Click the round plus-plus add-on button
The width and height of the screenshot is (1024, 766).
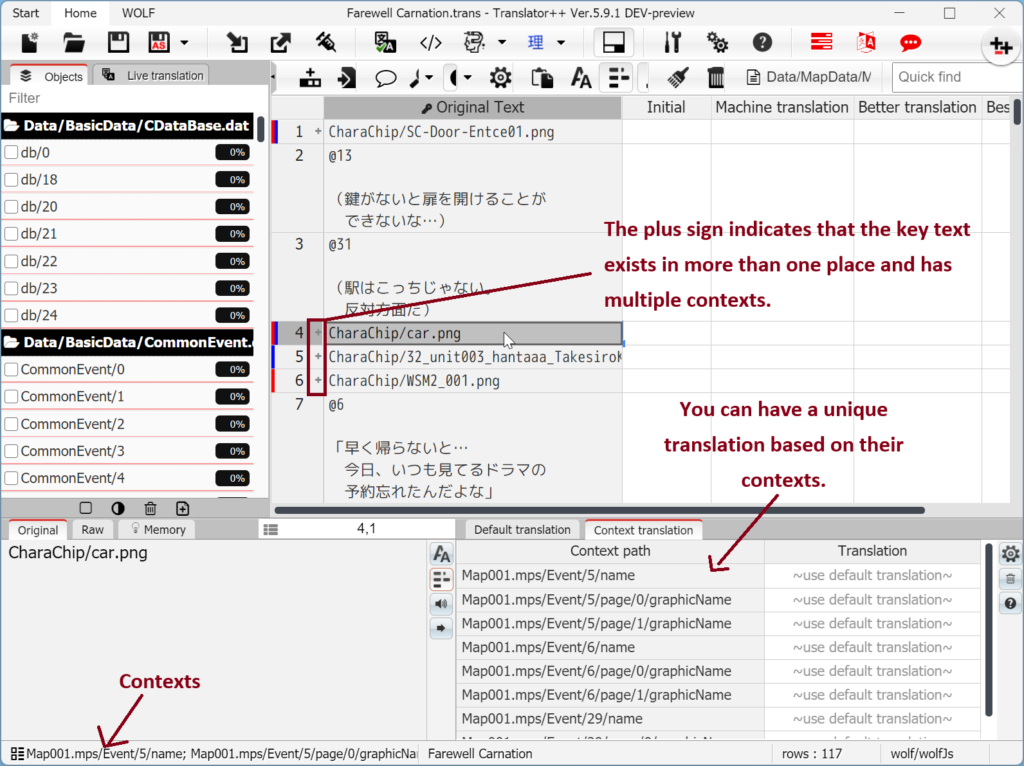(x=1001, y=46)
